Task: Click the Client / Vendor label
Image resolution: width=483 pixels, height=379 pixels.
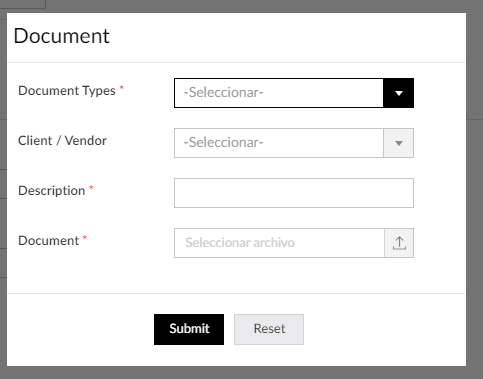Action: tap(62, 141)
